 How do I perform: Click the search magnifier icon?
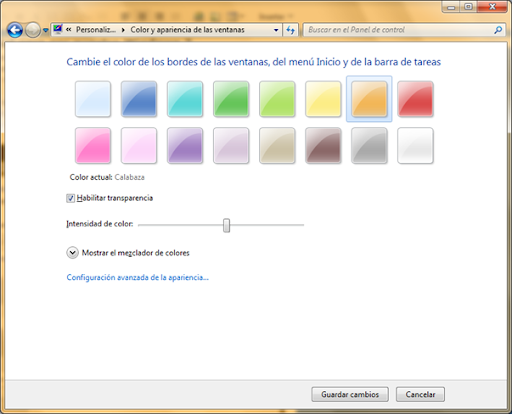tap(498, 30)
